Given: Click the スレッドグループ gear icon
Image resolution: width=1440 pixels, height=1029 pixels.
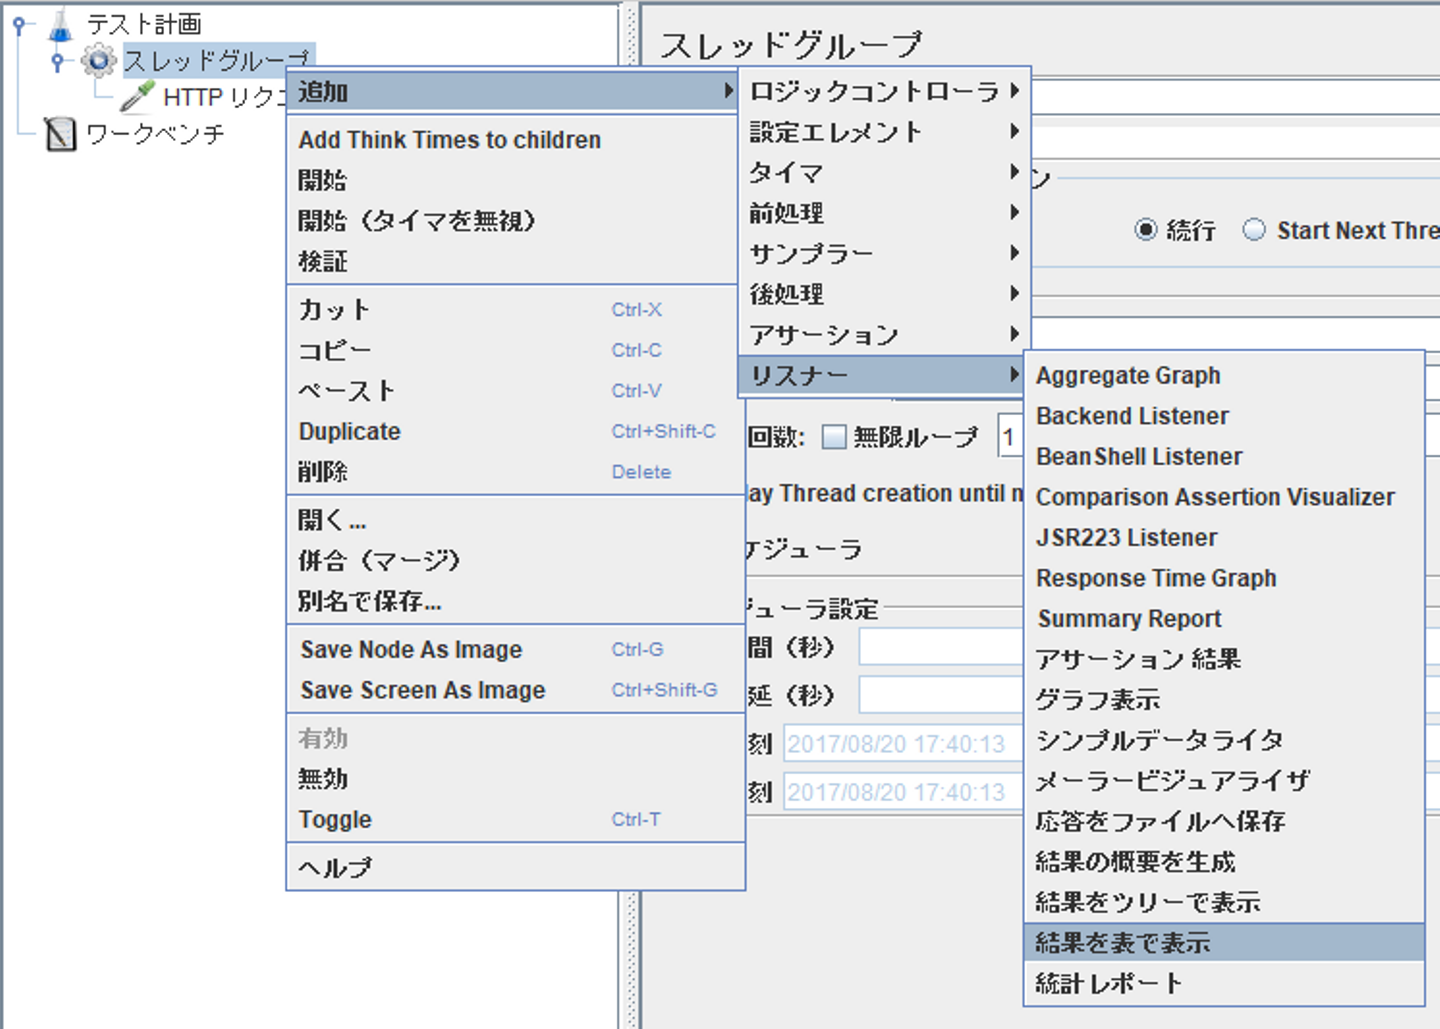Looking at the screenshot, I should click(98, 61).
